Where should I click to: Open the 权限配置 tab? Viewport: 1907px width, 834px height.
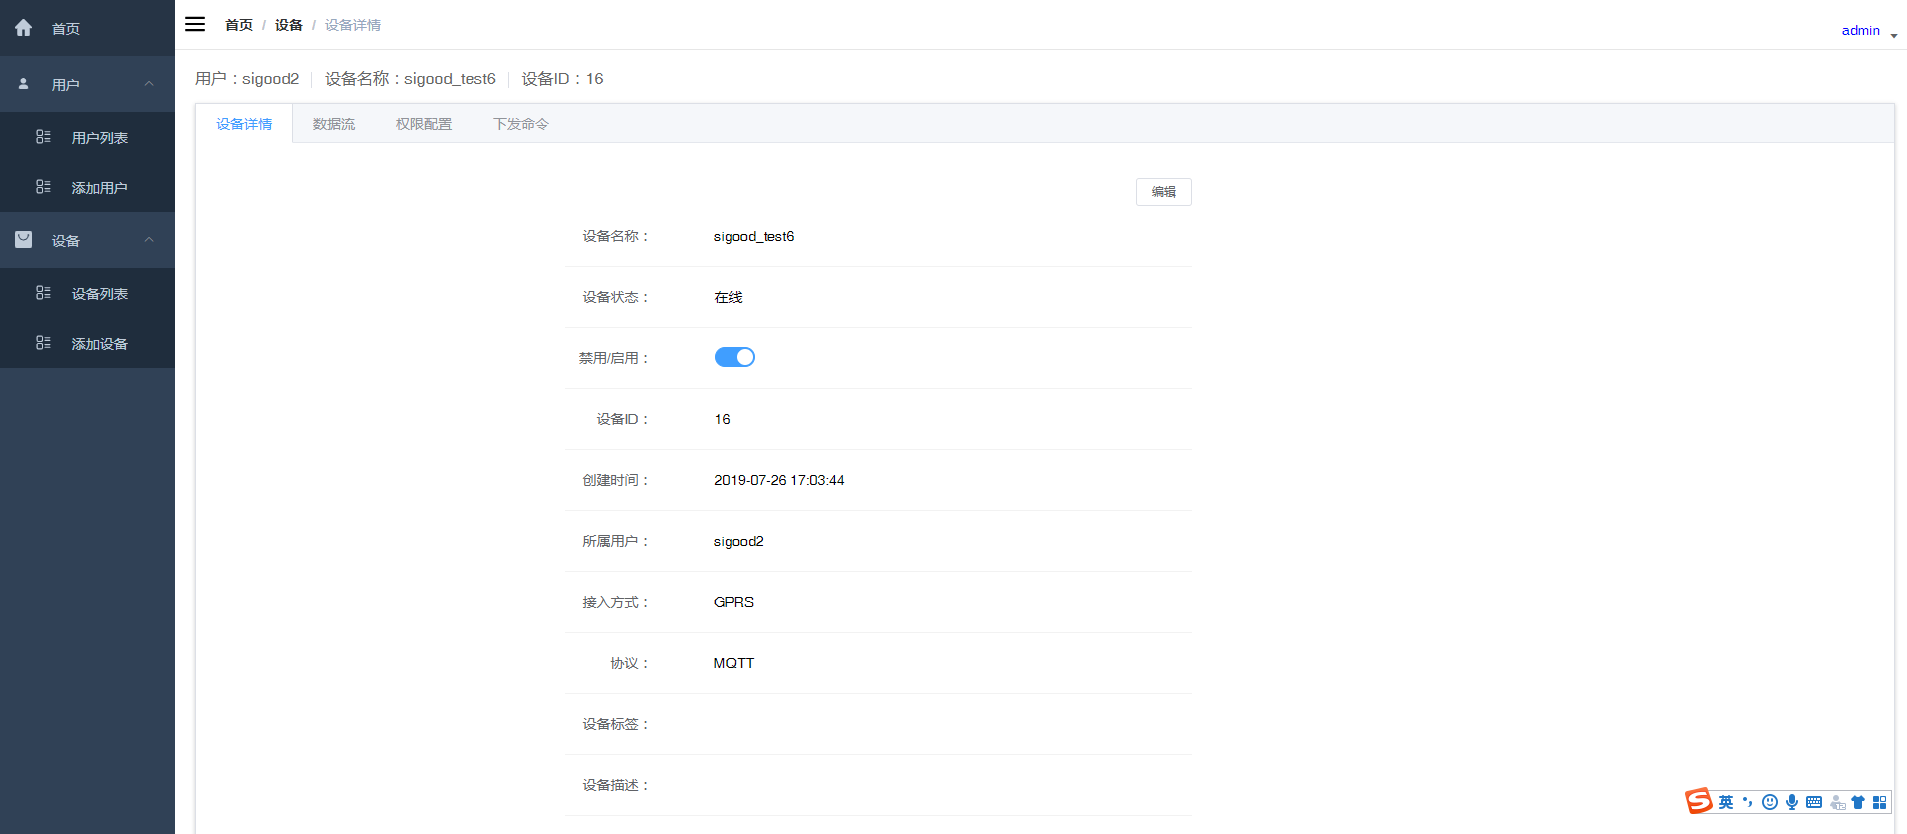(x=424, y=124)
